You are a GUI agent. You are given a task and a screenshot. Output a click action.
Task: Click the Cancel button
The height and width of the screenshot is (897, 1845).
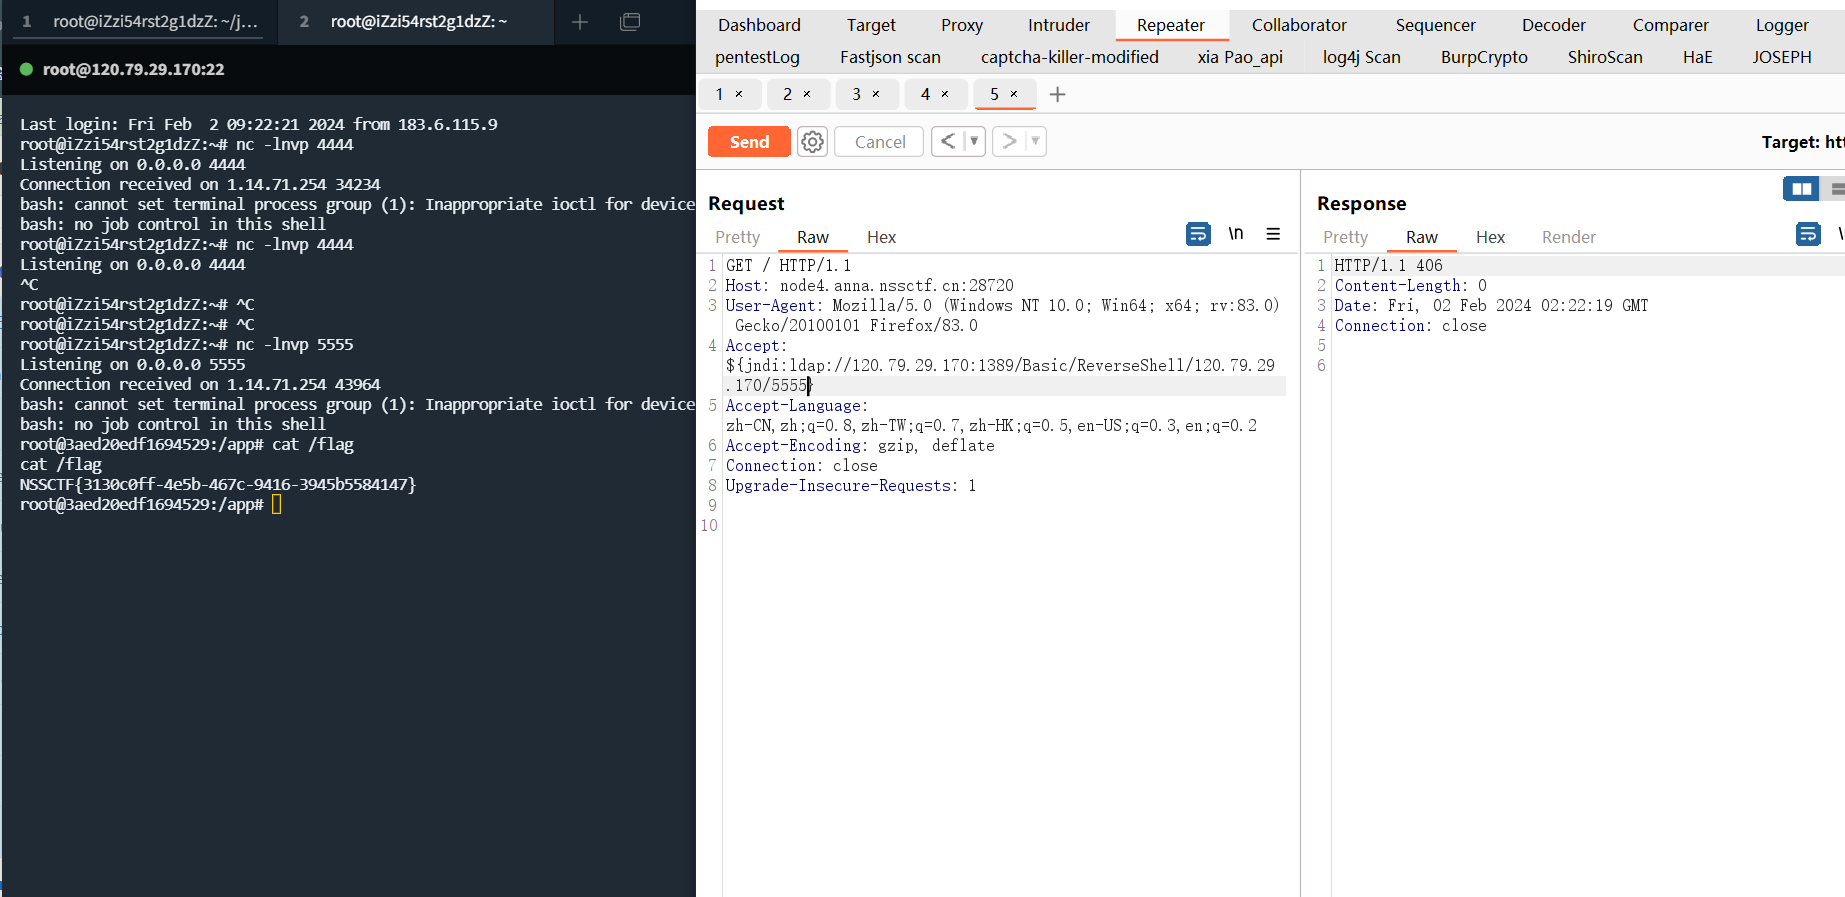coord(879,142)
